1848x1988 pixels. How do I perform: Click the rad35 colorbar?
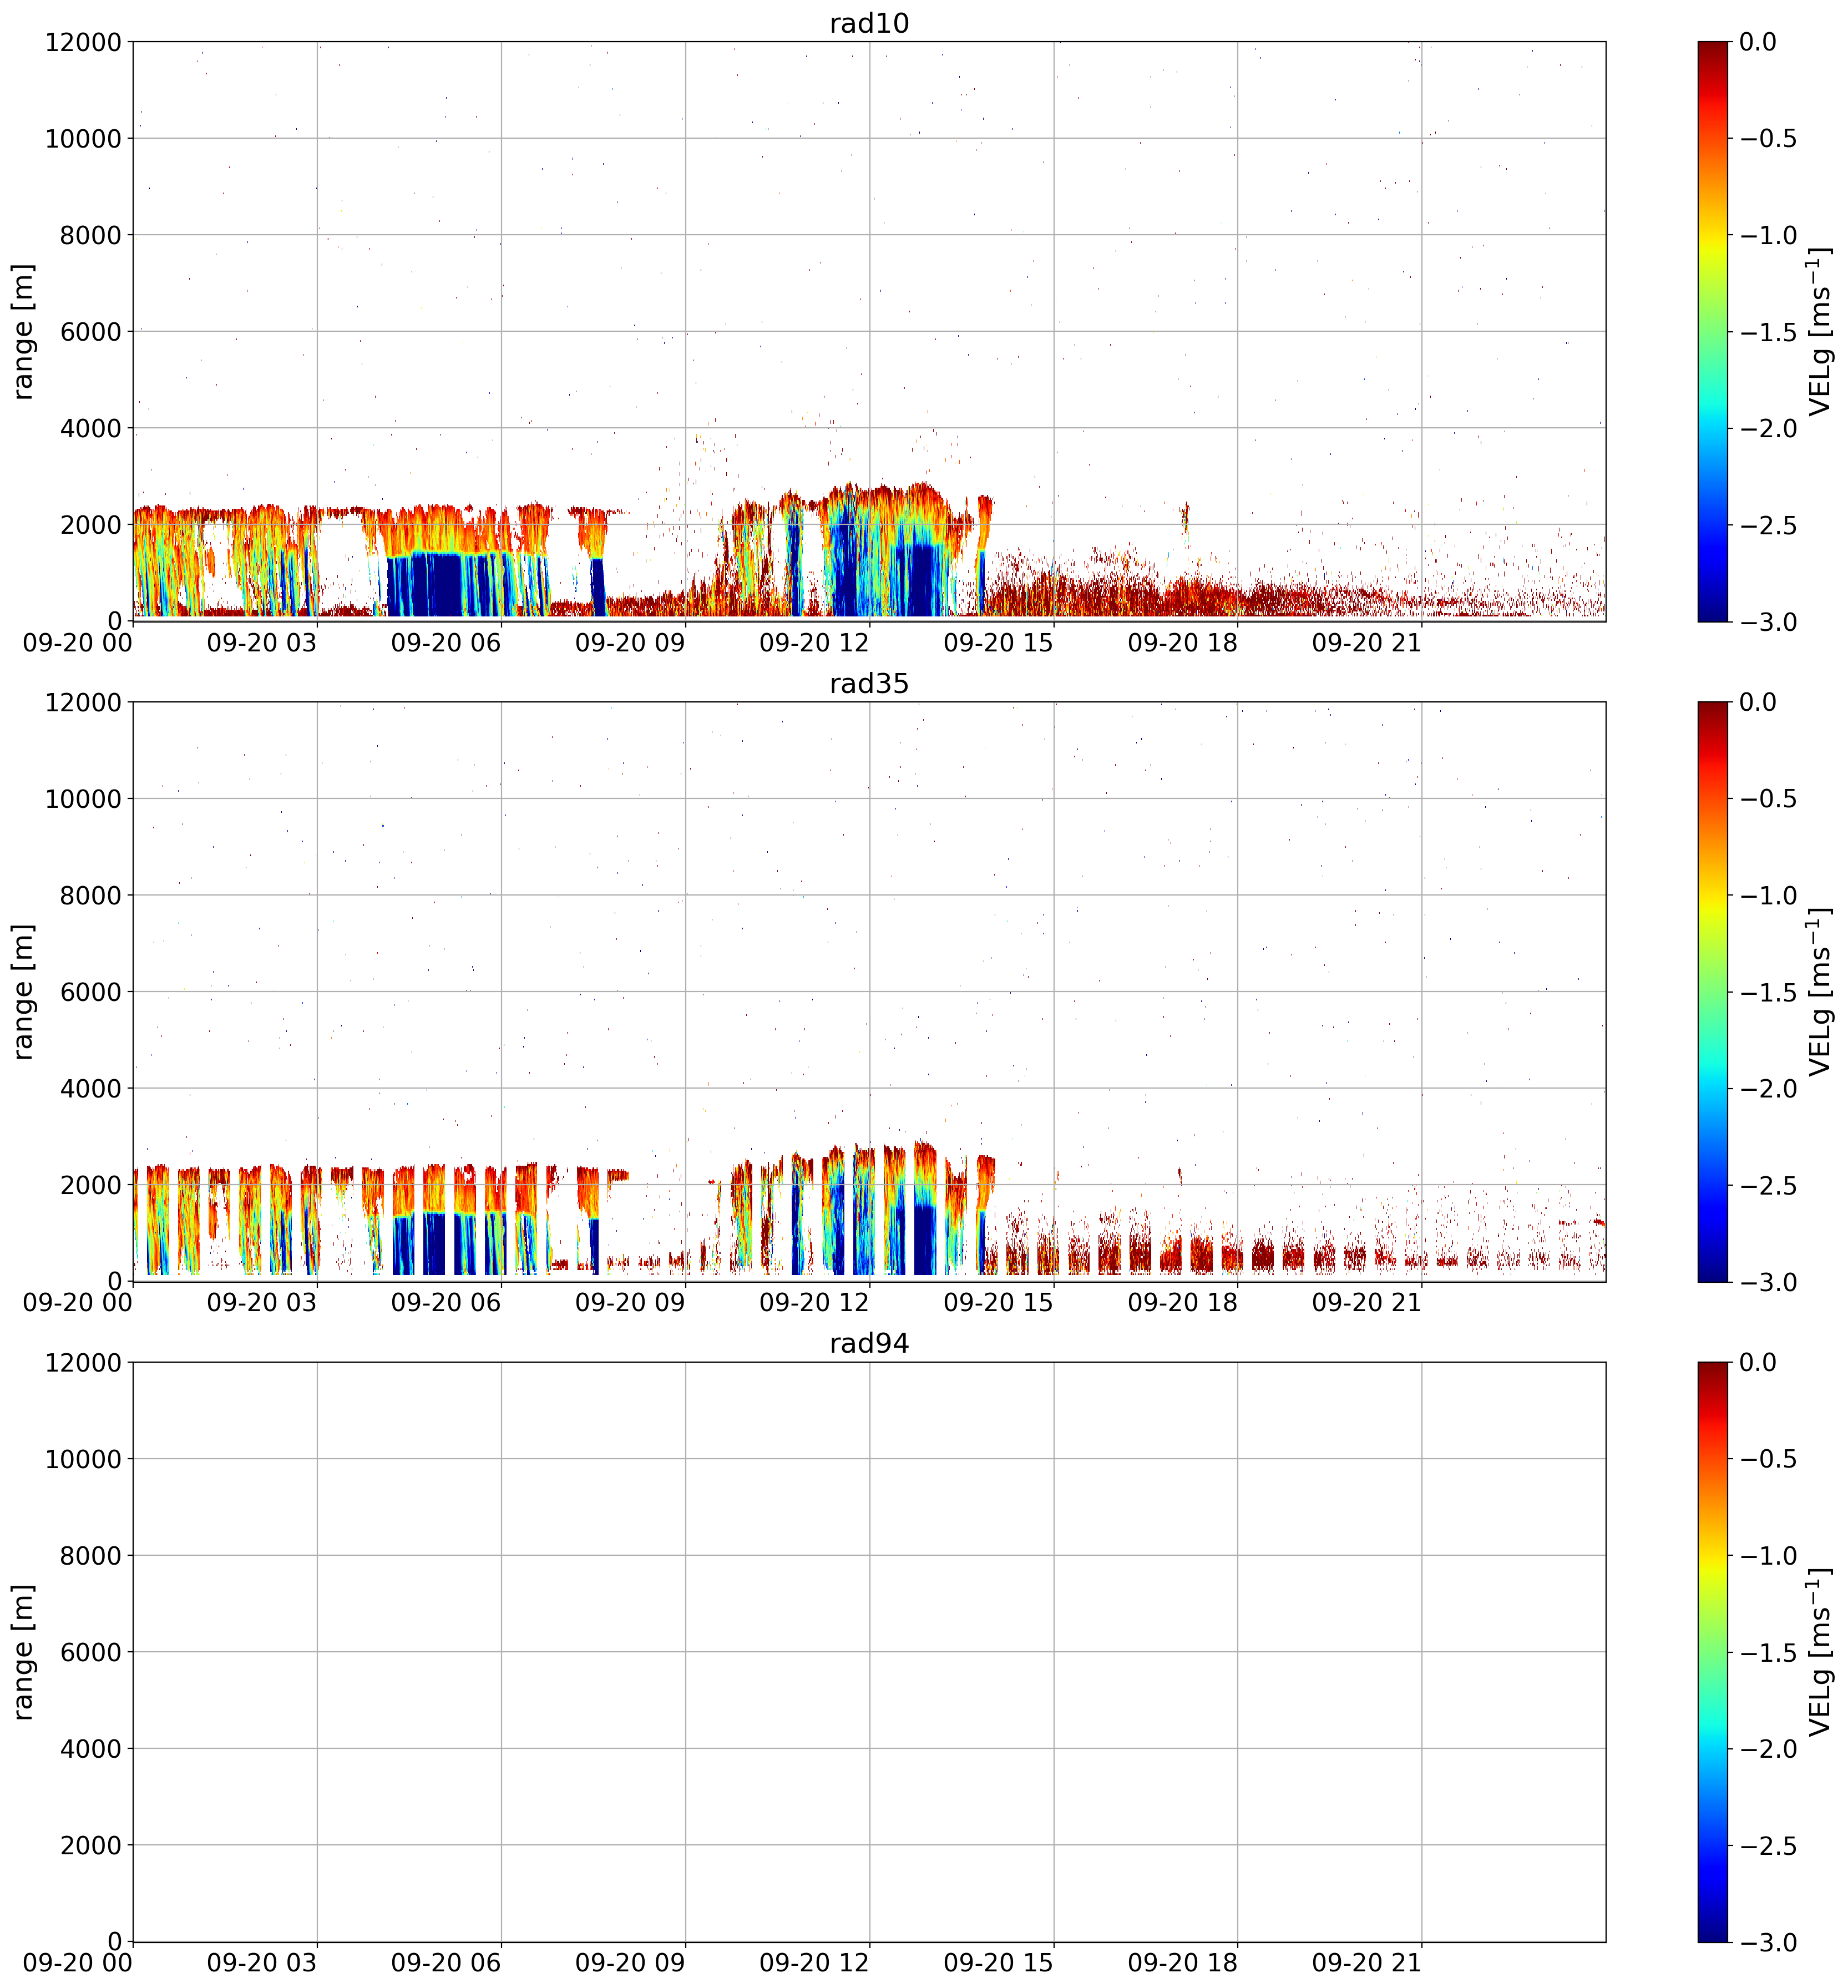1712,991
